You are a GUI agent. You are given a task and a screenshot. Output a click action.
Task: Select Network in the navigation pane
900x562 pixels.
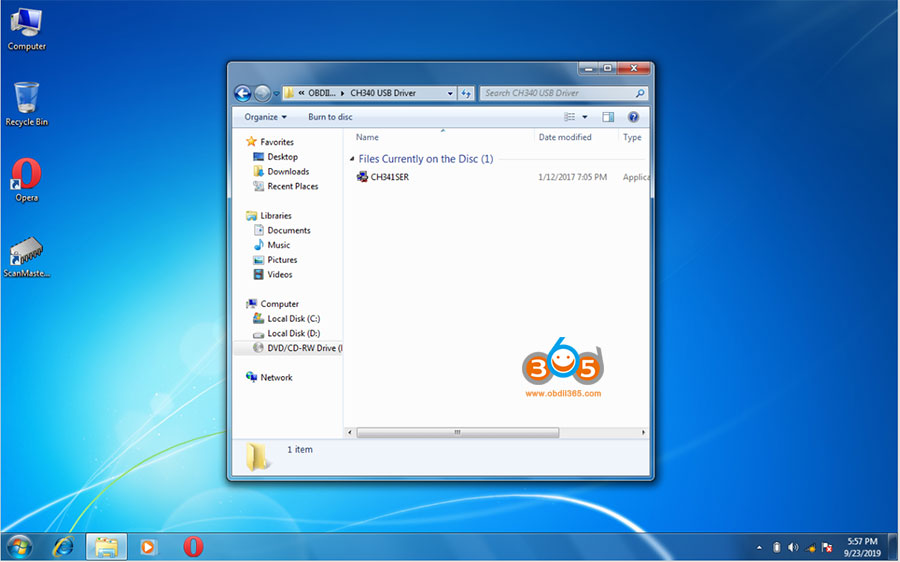269,378
